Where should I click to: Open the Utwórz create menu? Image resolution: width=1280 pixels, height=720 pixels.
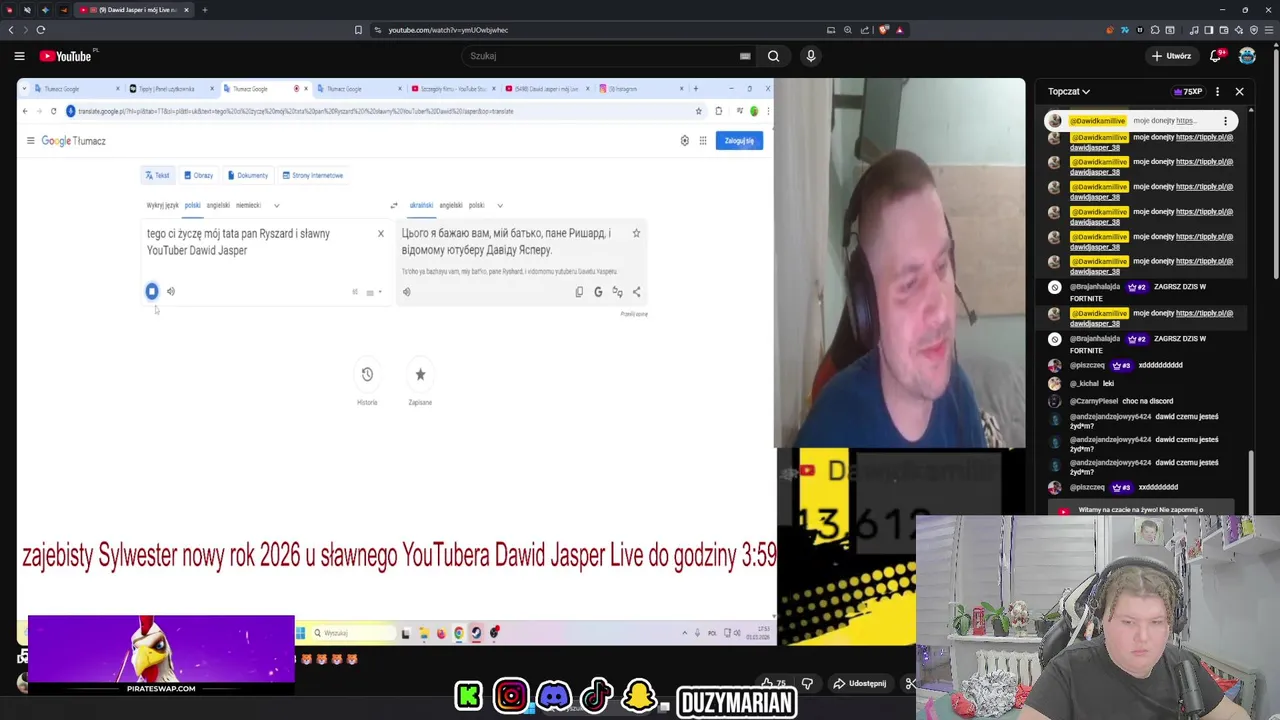tap(1171, 56)
